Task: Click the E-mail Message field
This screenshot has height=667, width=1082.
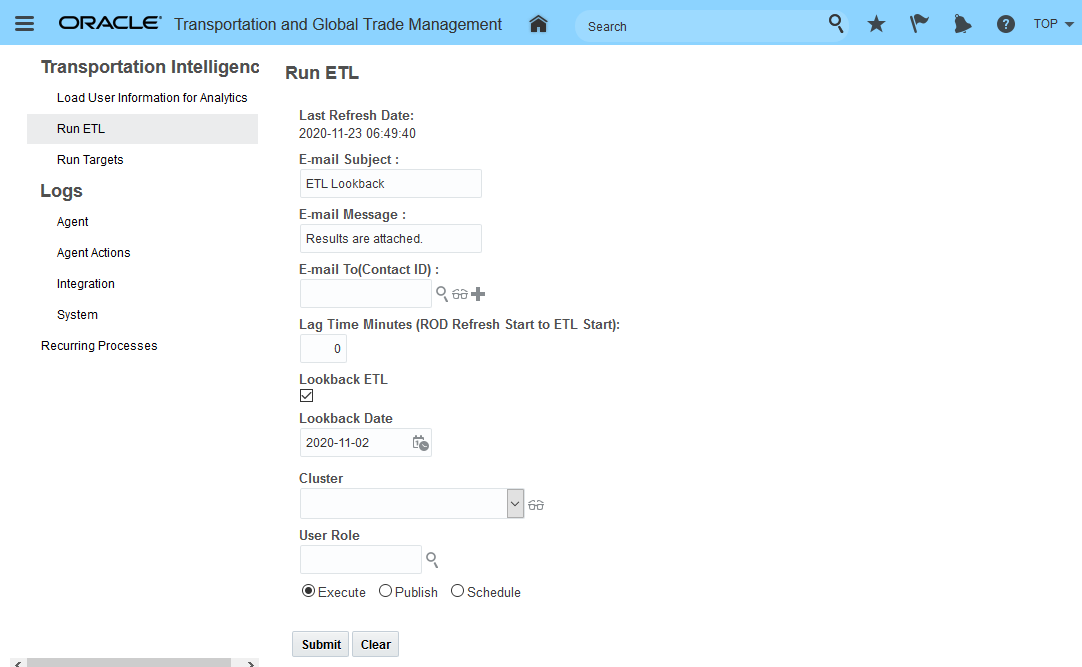Action: pyautogui.click(x=391, y=239)
